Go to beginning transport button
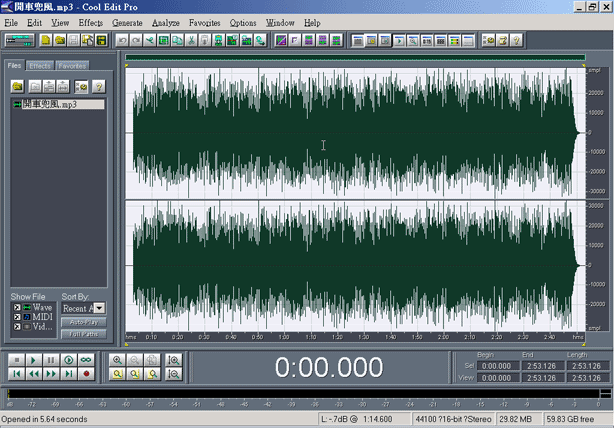This screenshot has height=428, width=614. tap(16, 374)
